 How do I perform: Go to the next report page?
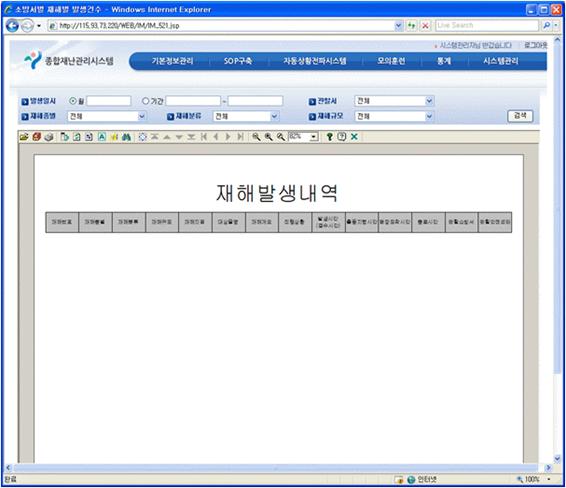[228, 137]
